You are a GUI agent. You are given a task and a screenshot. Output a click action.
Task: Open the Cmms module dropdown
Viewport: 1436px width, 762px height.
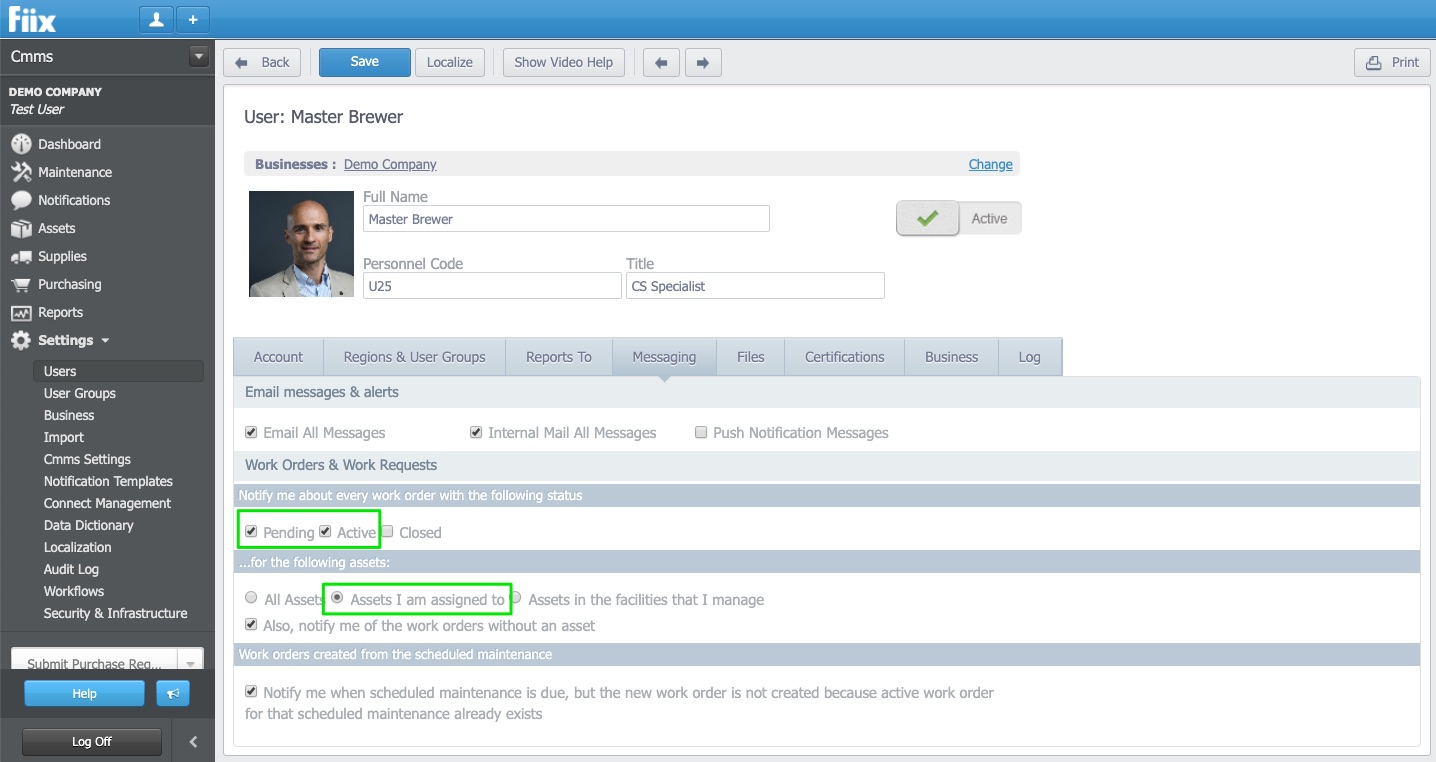point(198,57)
